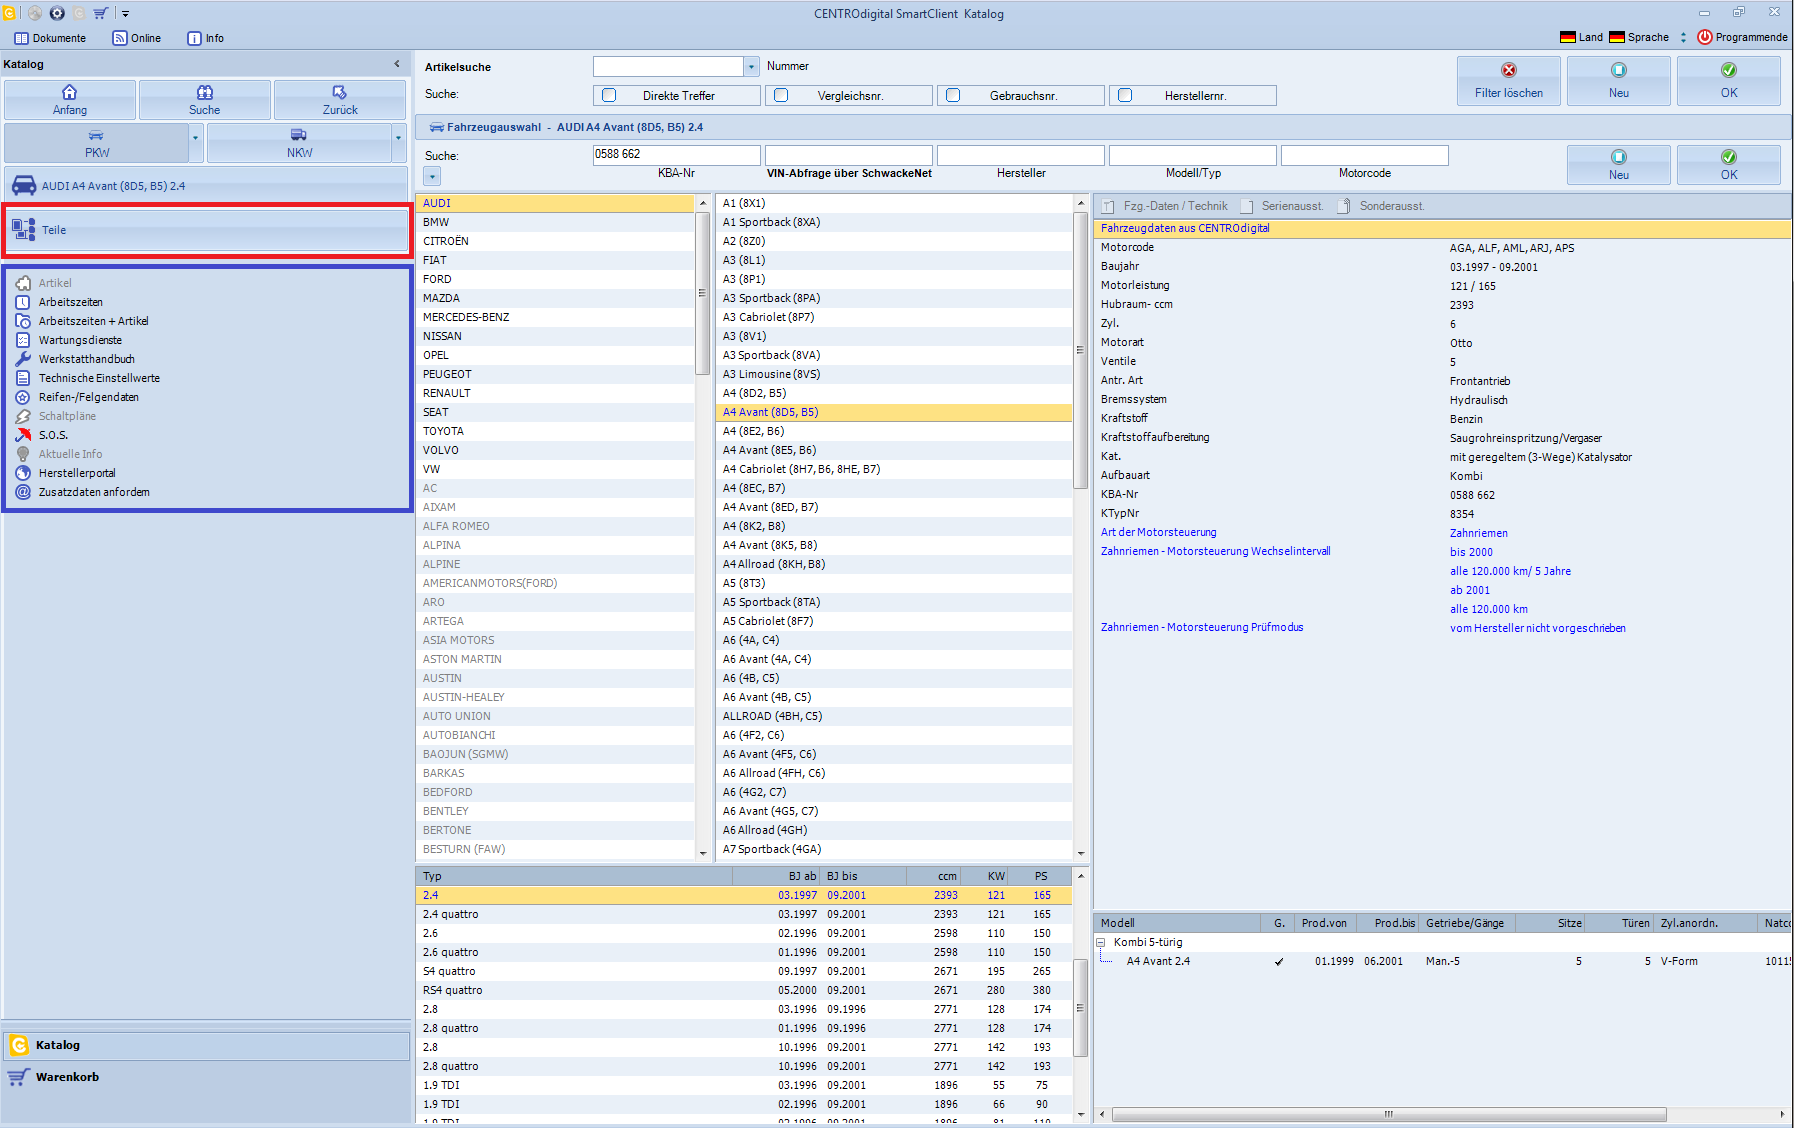Open the Land selector with German flag

[1581, 37]
